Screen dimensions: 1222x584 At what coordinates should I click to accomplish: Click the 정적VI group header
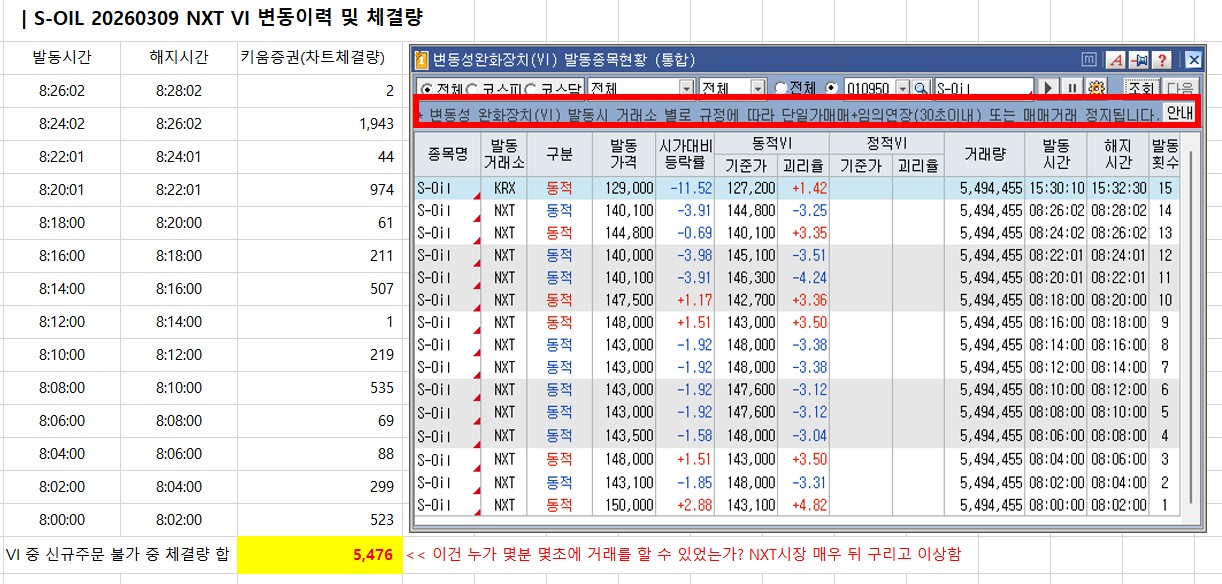[887, 142]
